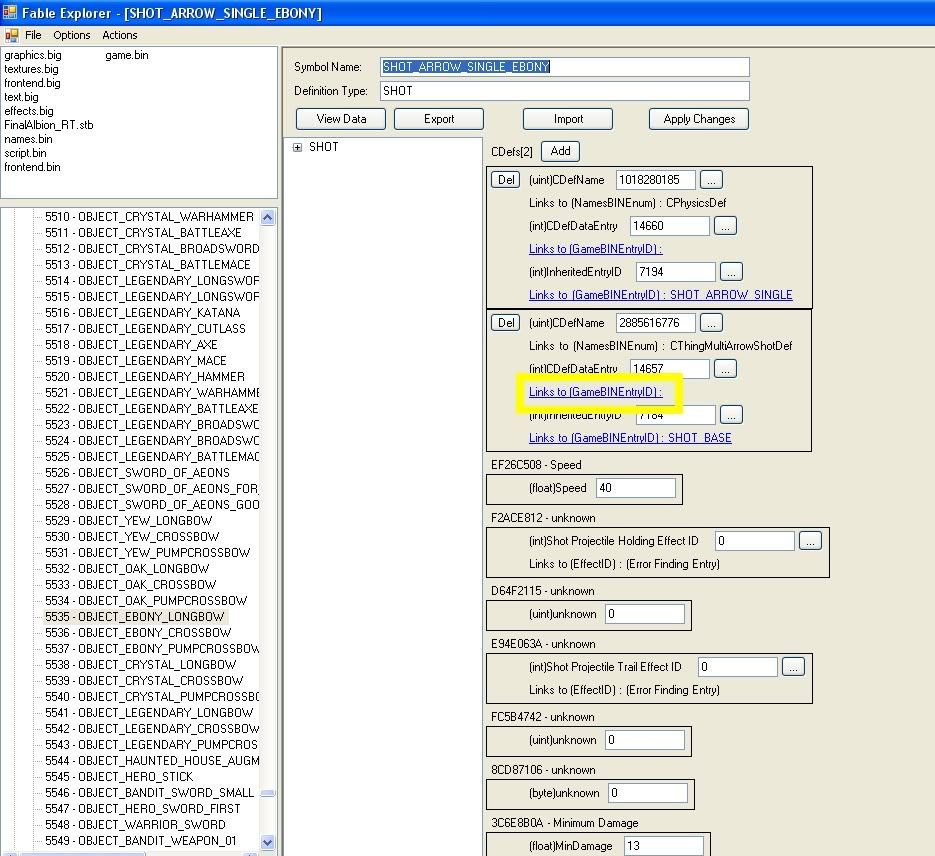
Task: Select script.bin in the file list
Action: pyautogui.click(x=25, y=153)
